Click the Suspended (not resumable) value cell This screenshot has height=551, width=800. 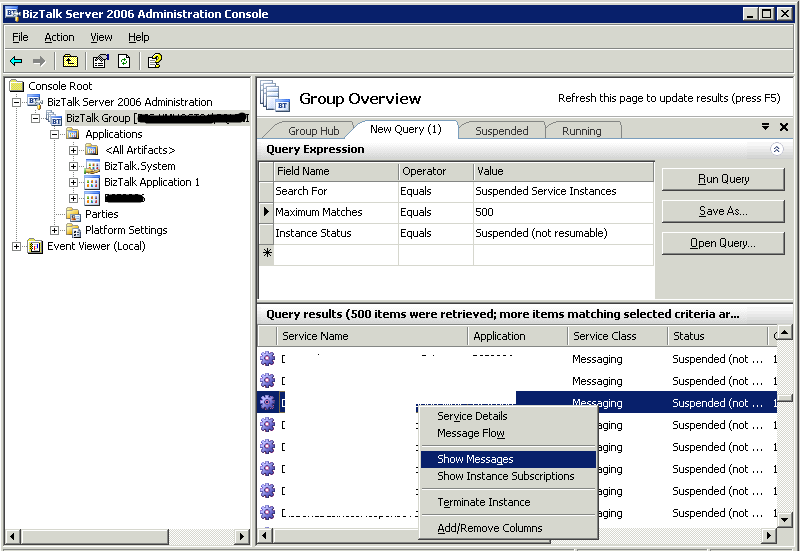pos(563,233)
